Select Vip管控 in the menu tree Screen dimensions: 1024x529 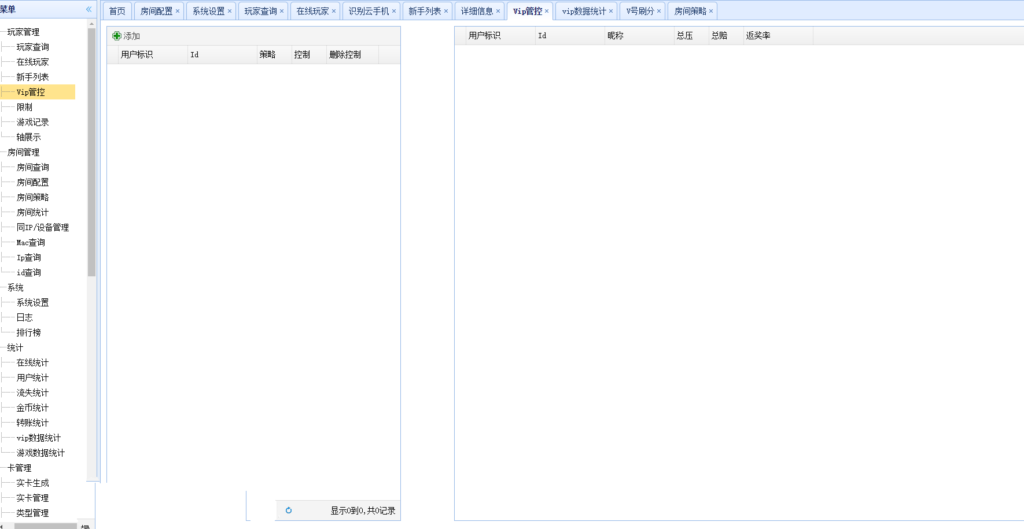[31, 92]
